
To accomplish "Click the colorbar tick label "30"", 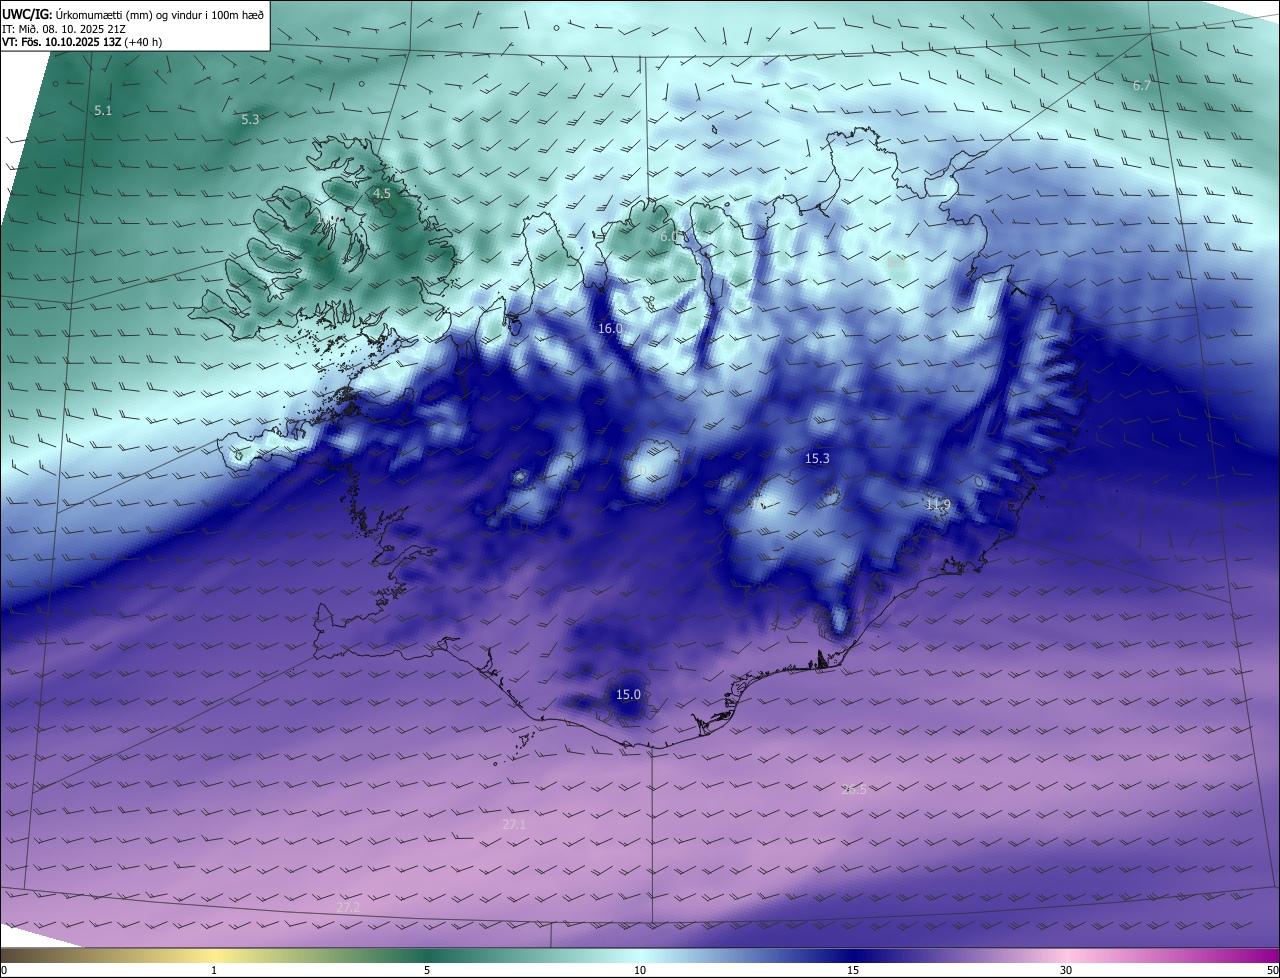I will (x=1066, y=970).
